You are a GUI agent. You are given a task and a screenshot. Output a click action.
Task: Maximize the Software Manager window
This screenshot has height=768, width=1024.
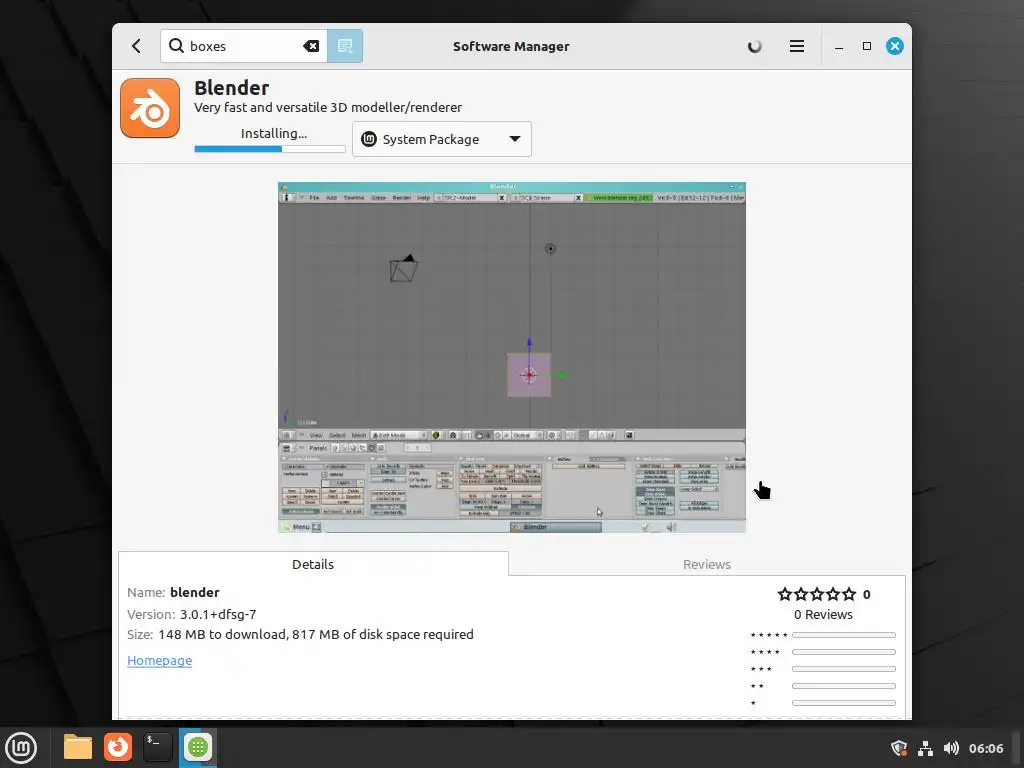click(867, 46)
